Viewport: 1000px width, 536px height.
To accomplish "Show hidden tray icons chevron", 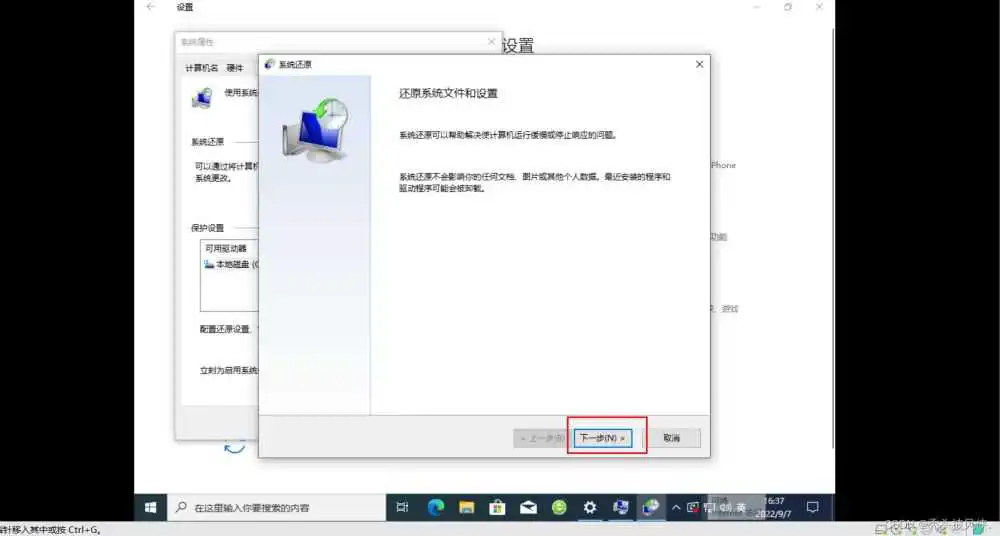I will (x=676, y=507).
